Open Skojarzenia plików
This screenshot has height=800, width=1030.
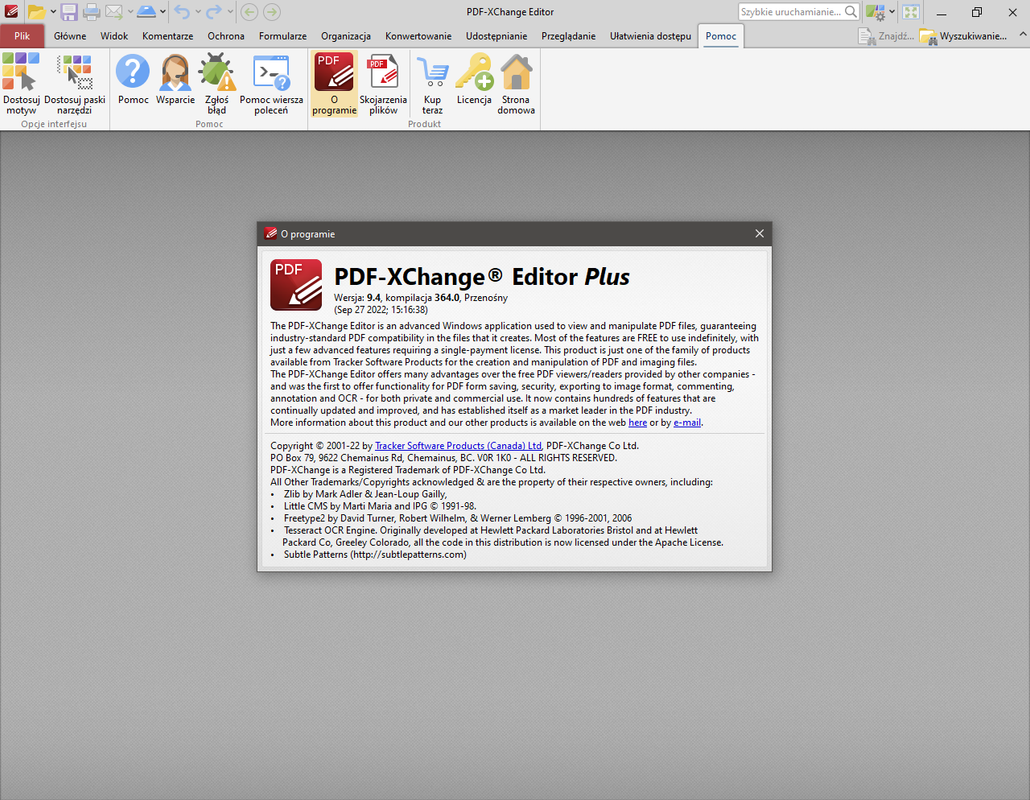pyautogui.click(x=383, y=83)
